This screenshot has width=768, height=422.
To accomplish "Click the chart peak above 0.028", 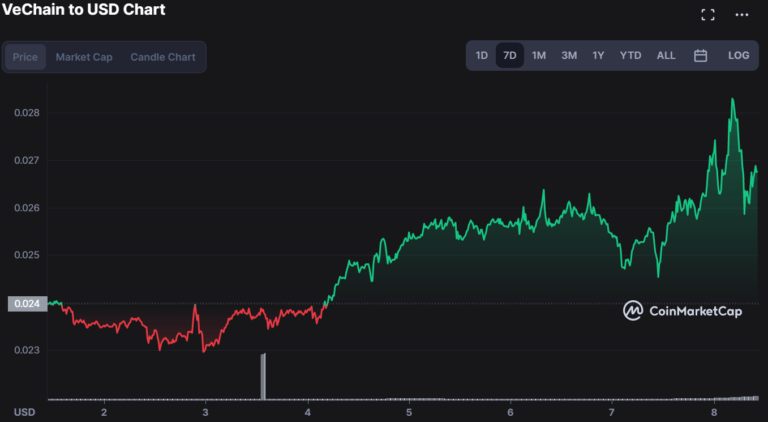I will [x=732, y=100].
